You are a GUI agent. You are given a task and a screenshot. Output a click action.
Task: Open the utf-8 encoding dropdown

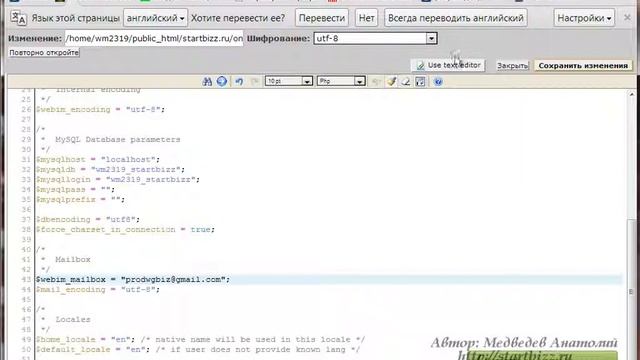click(375, 38)
